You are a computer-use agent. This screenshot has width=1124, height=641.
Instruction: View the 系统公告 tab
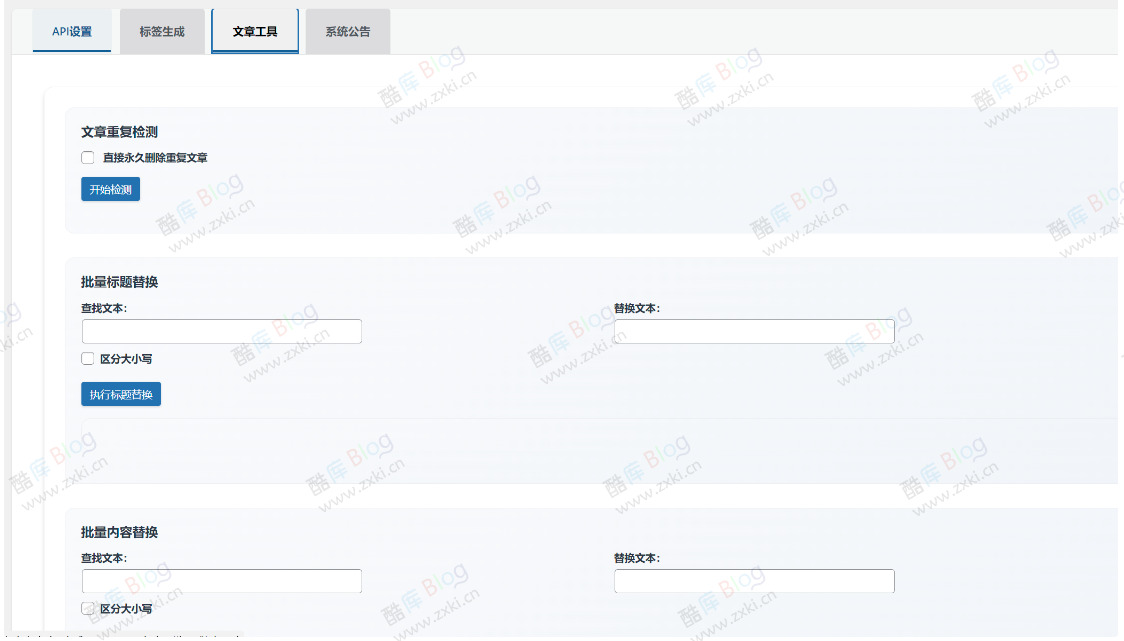pyautogui.click(x=347, y=31)
